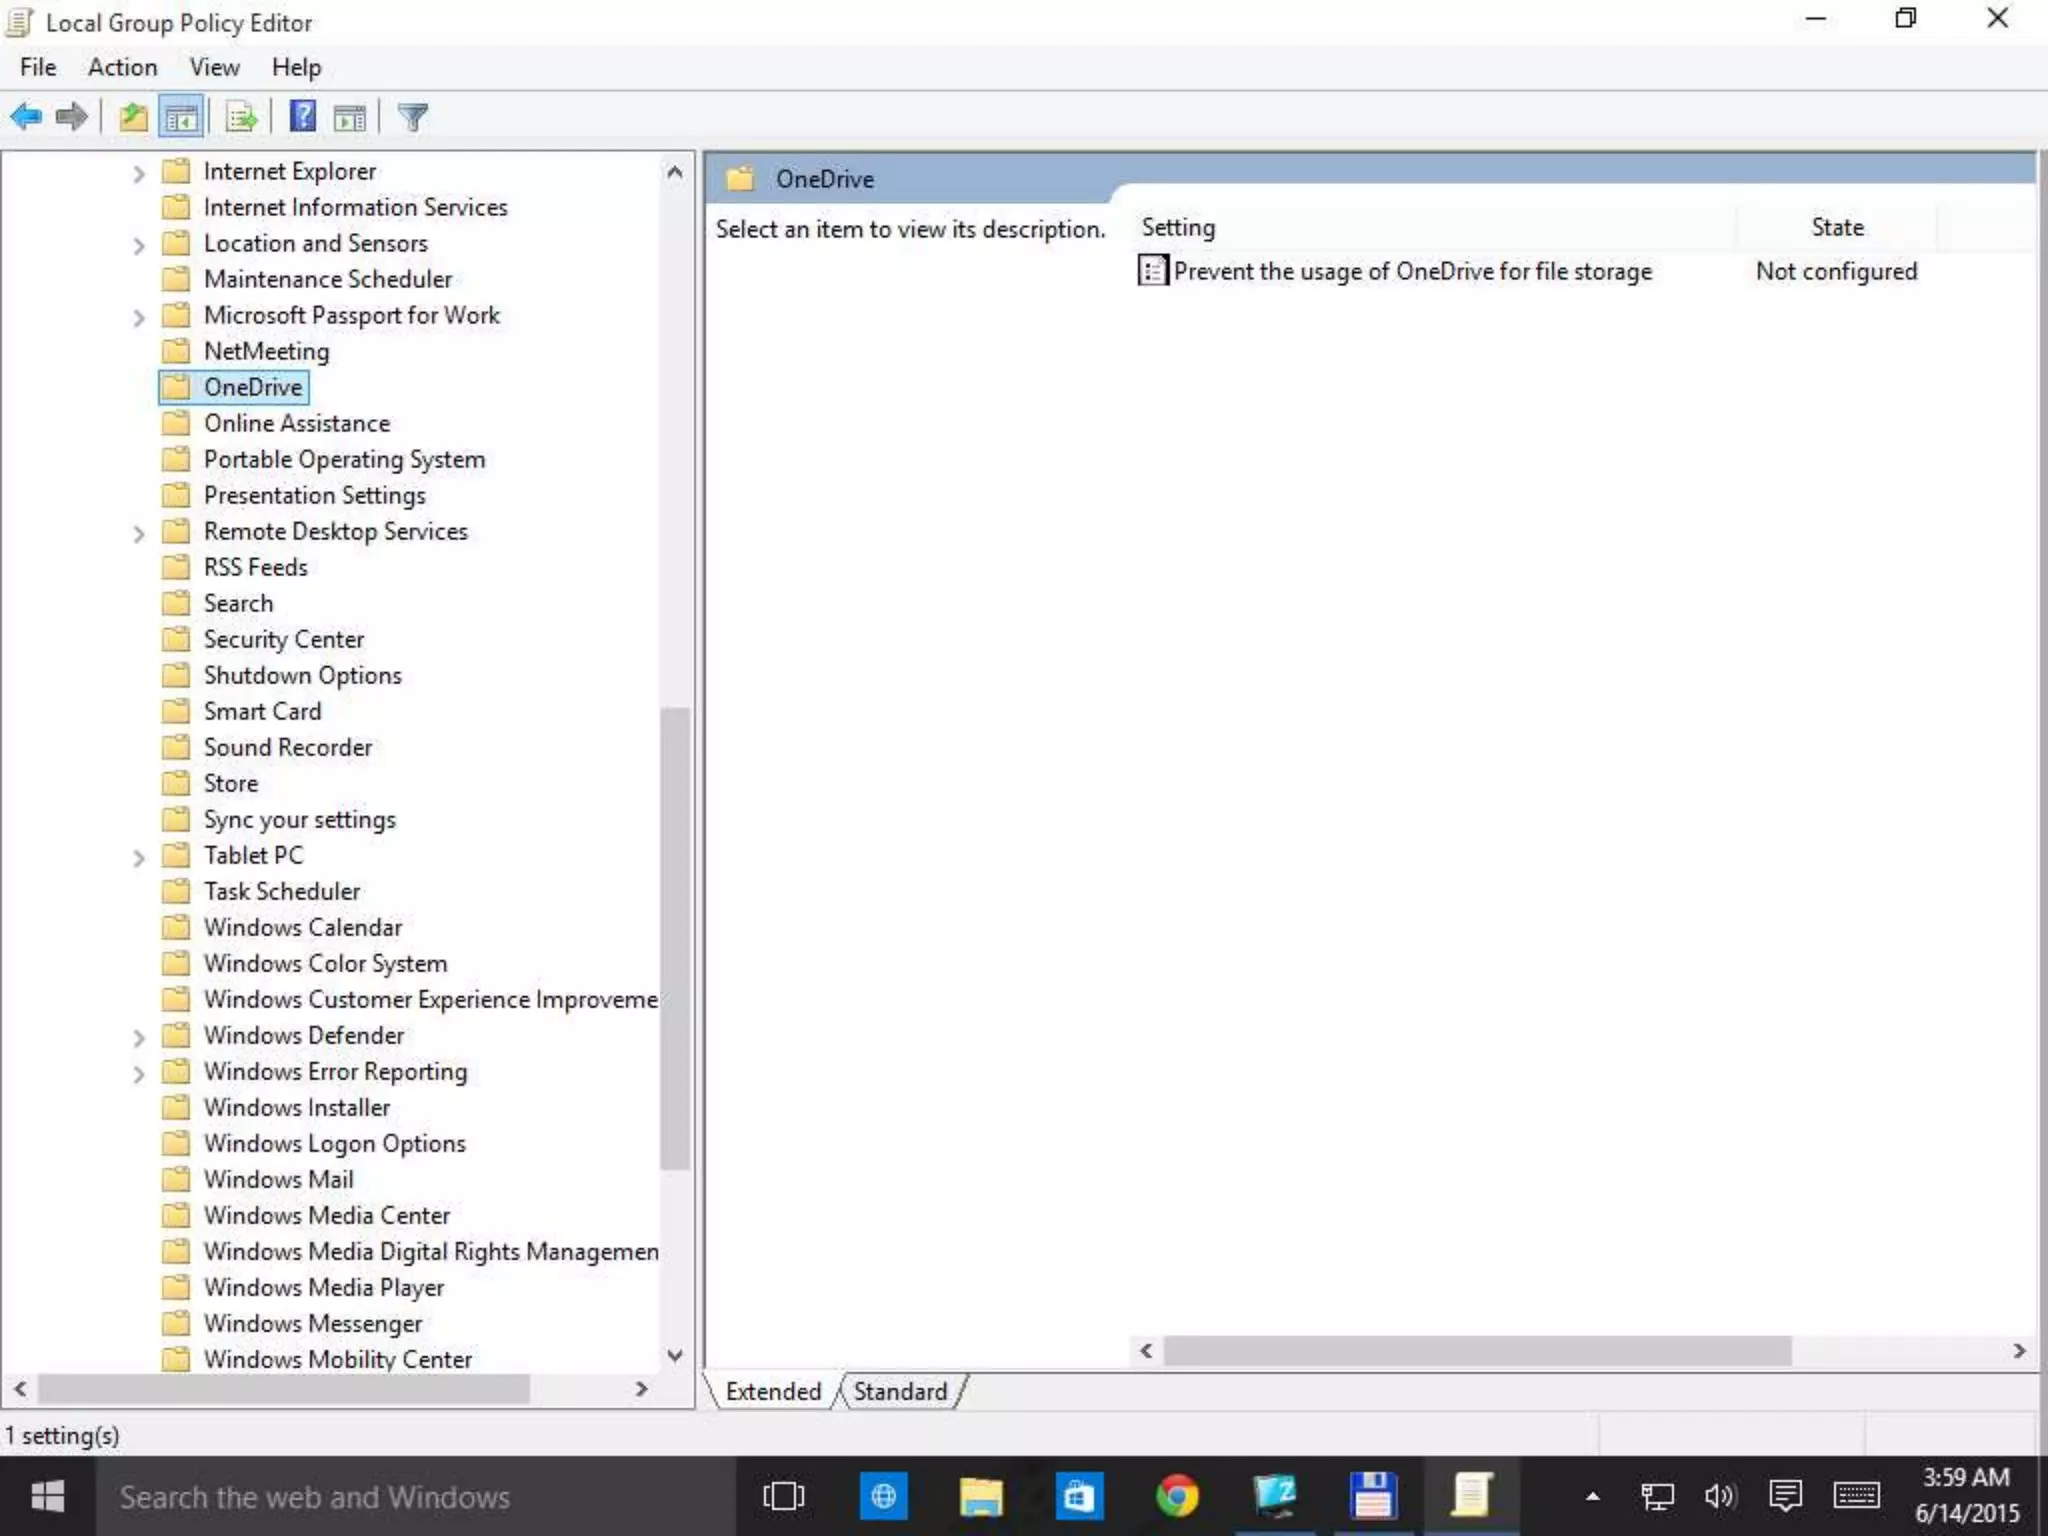This screenshot has height=1536, width=2048.
Task: Click the settings list scroll right arrow
Action: pos(2019,1351)
